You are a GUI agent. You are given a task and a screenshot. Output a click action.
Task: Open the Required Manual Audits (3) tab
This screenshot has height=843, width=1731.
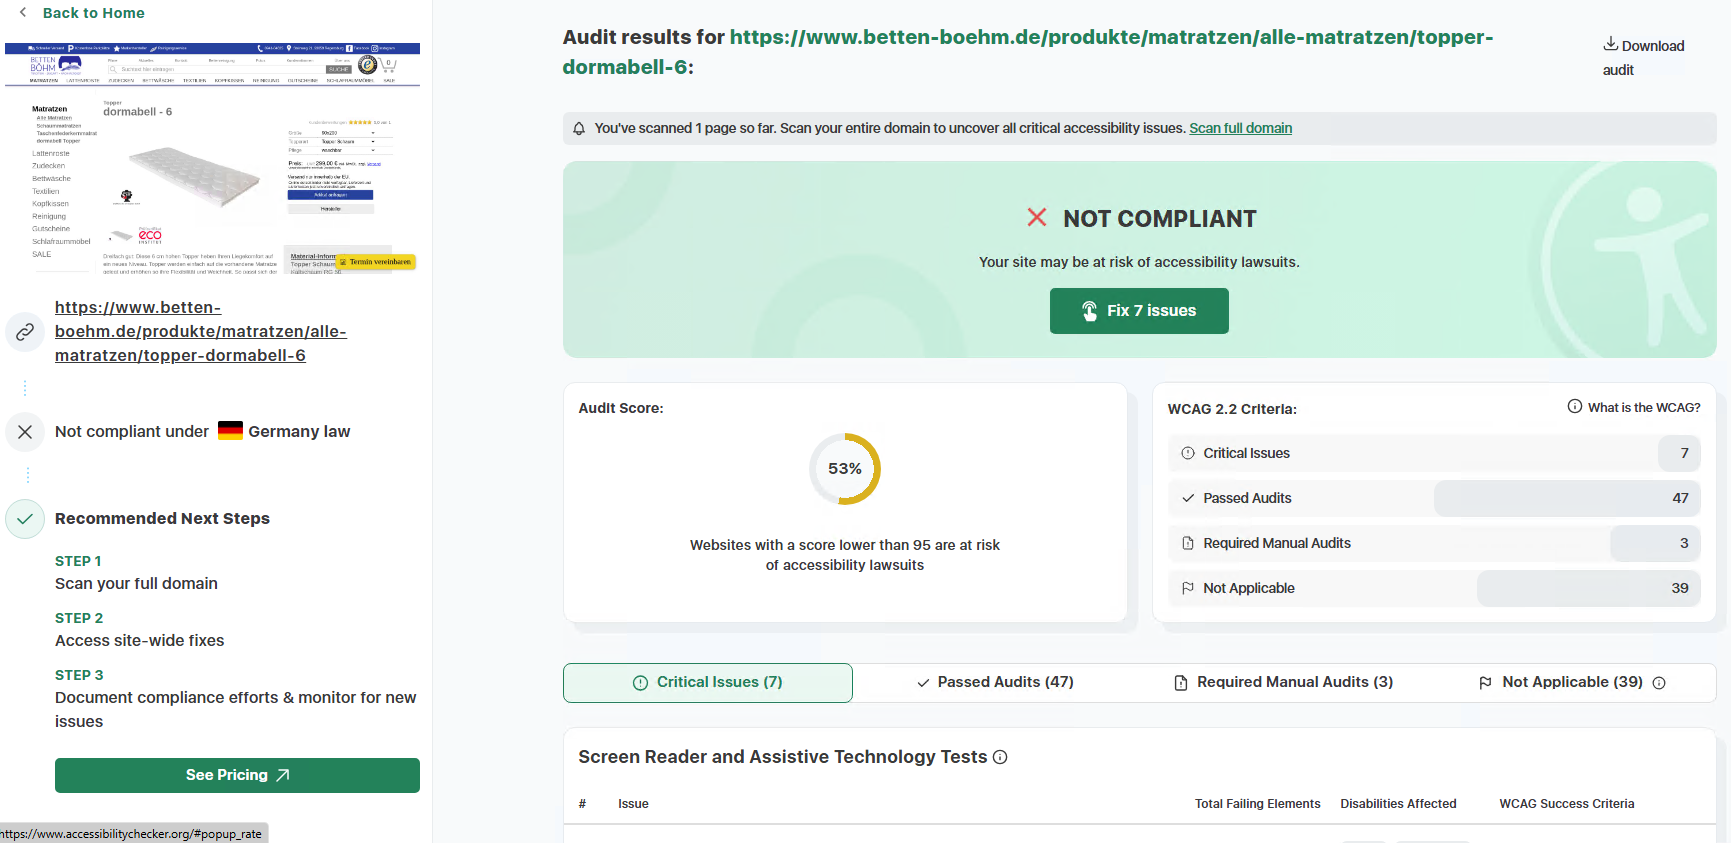point(1283,683)
